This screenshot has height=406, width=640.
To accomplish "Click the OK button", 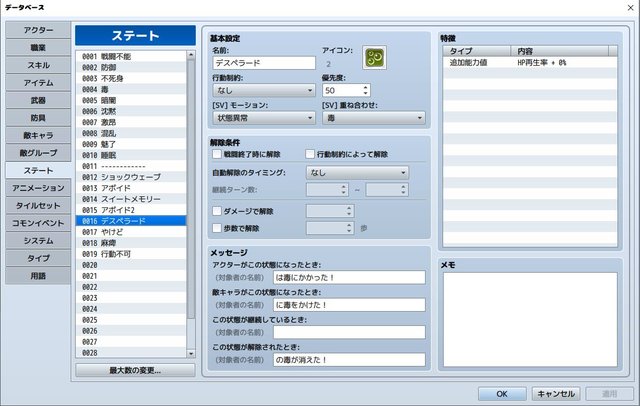I will tap(502, 394).
